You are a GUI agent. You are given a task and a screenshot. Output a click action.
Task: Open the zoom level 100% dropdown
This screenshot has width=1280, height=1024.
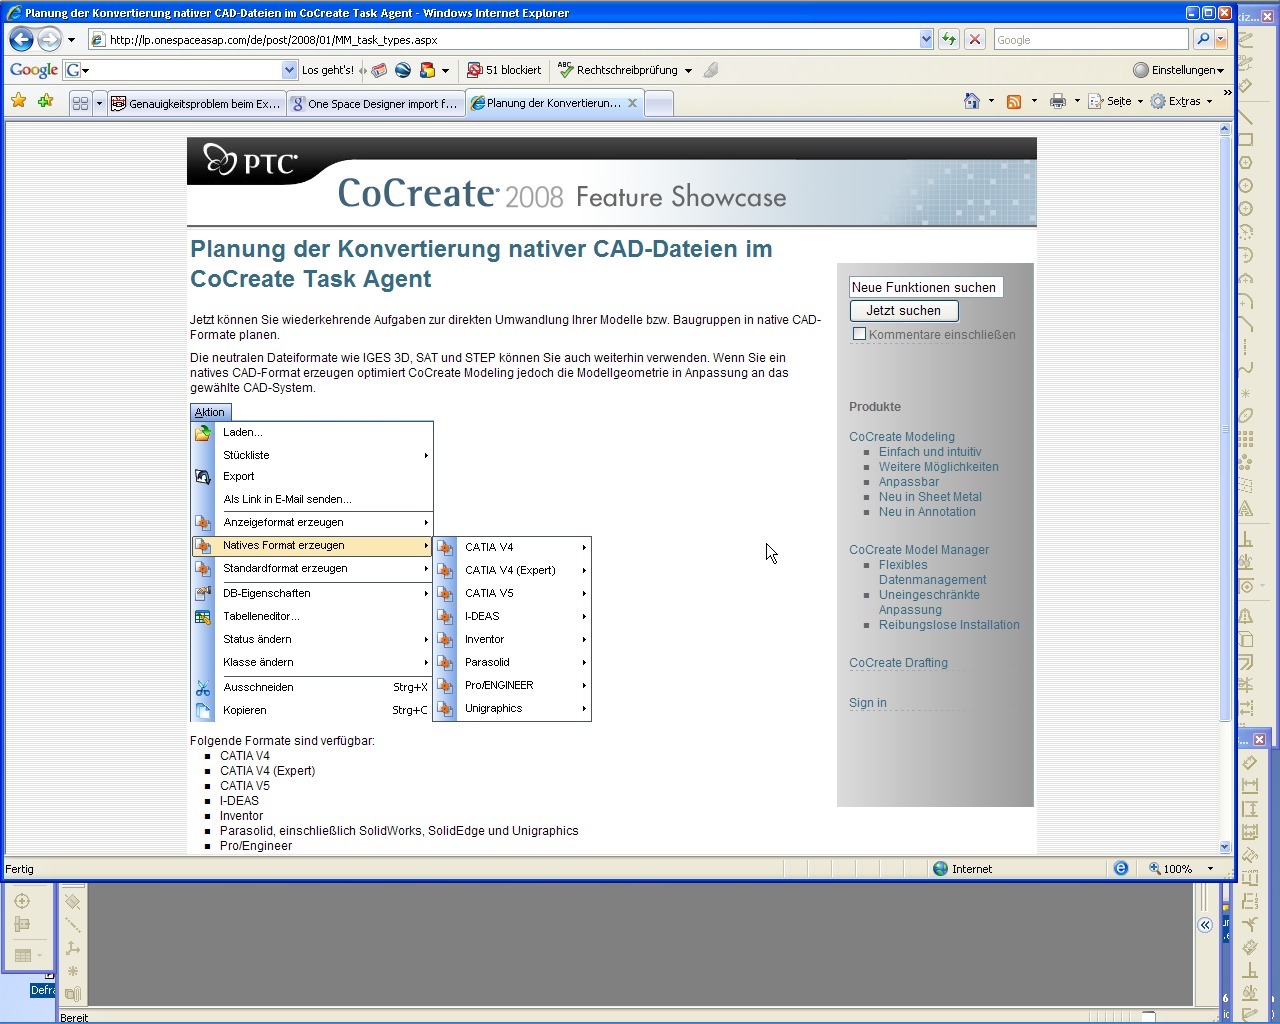point(1210,868)
